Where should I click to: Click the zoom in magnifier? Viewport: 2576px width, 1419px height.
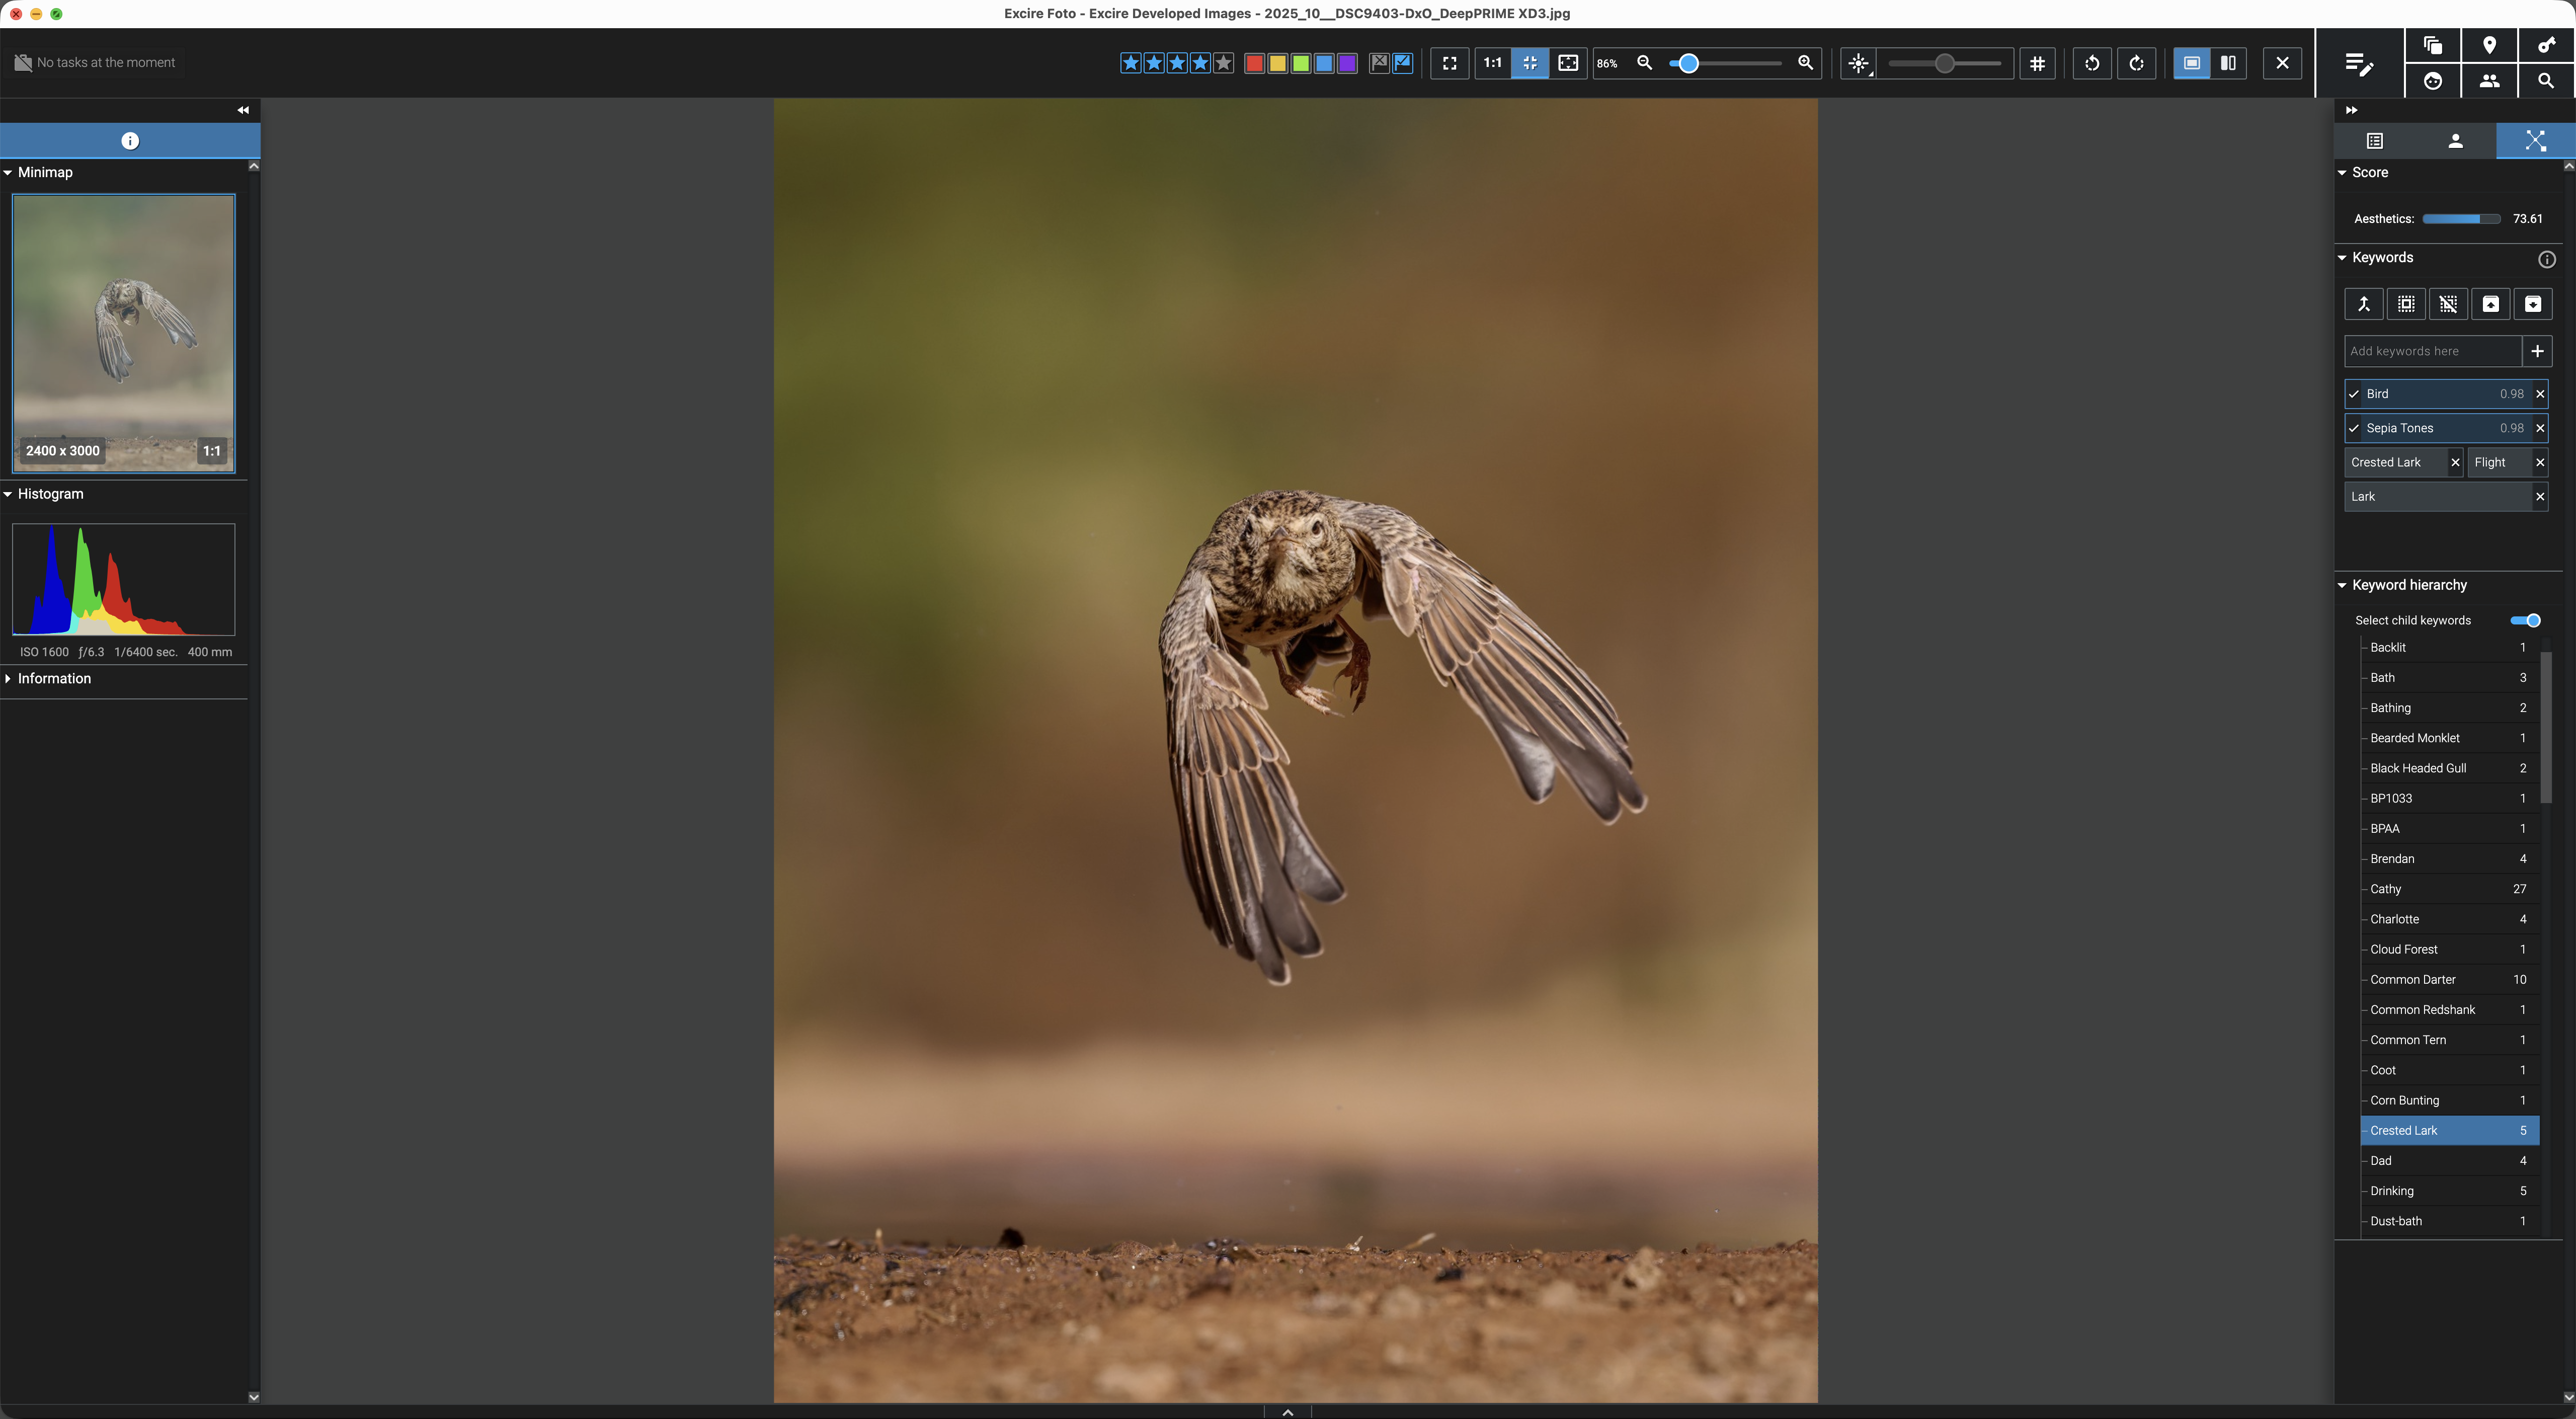click(x=1805, y=63)
